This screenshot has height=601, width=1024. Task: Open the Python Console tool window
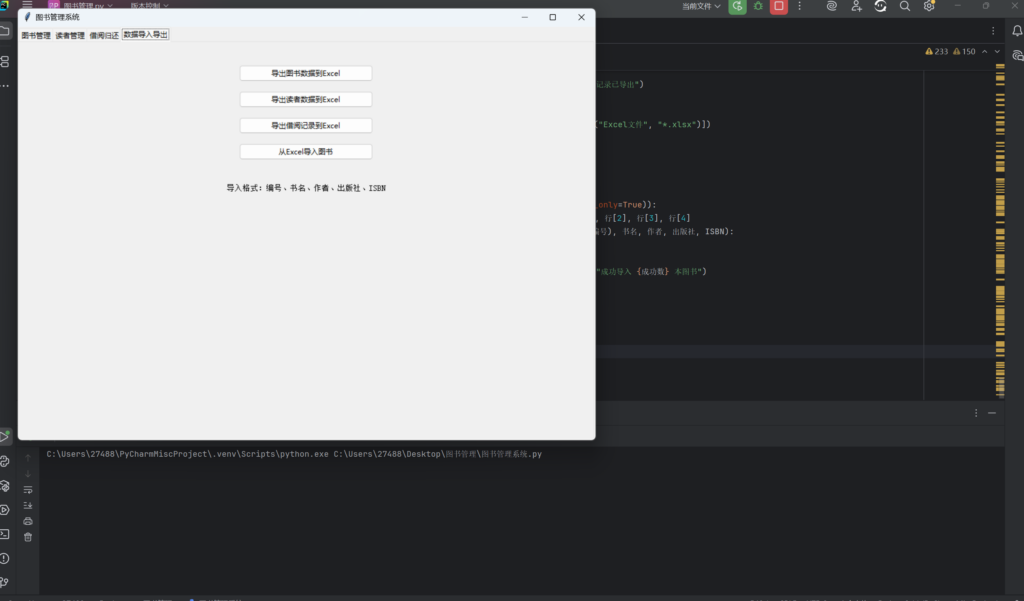[5, 461]
